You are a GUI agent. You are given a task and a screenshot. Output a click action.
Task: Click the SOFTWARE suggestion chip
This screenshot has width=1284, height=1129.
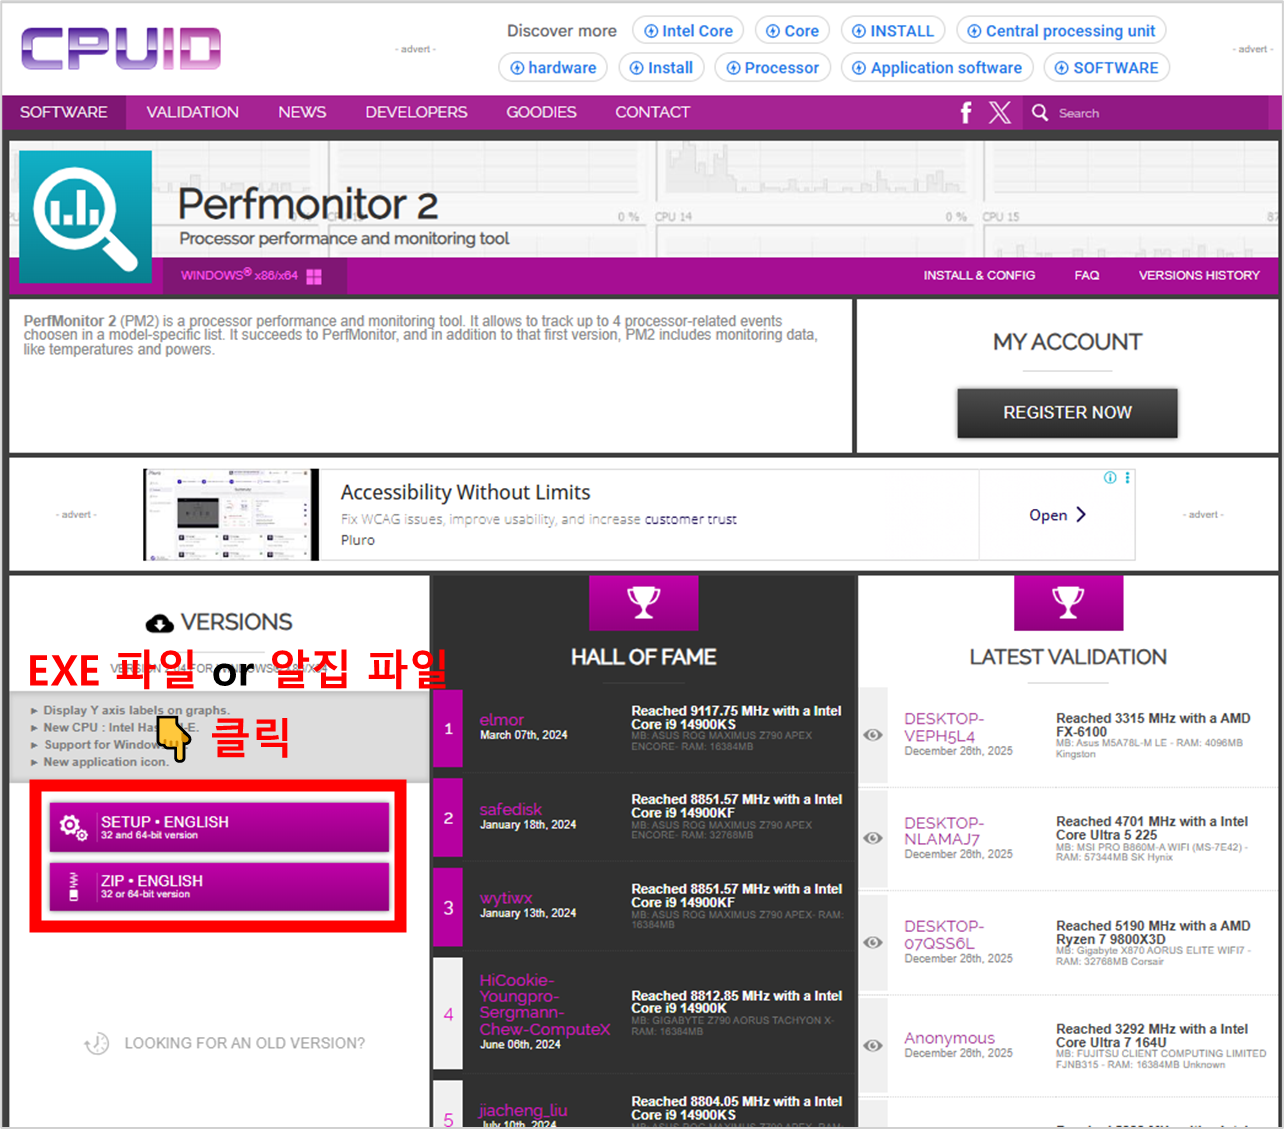pyautogui.click(x=1107, y=68)
